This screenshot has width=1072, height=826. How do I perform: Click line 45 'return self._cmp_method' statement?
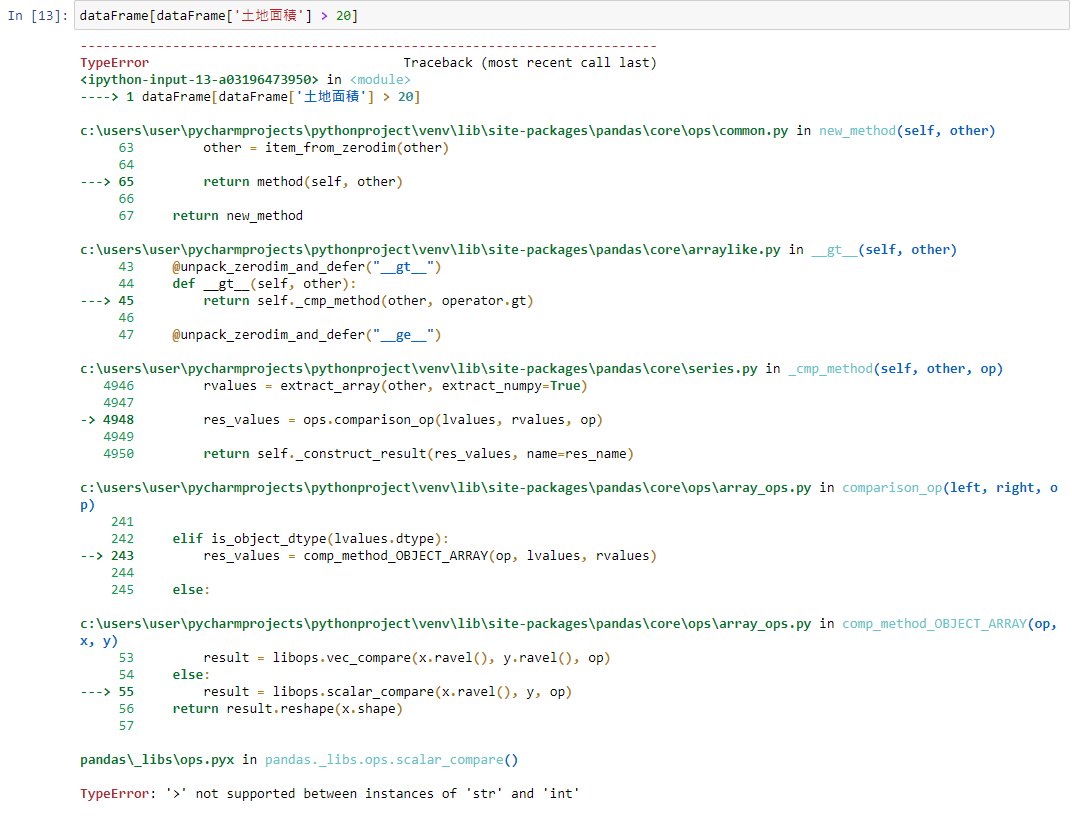point(368,301)
